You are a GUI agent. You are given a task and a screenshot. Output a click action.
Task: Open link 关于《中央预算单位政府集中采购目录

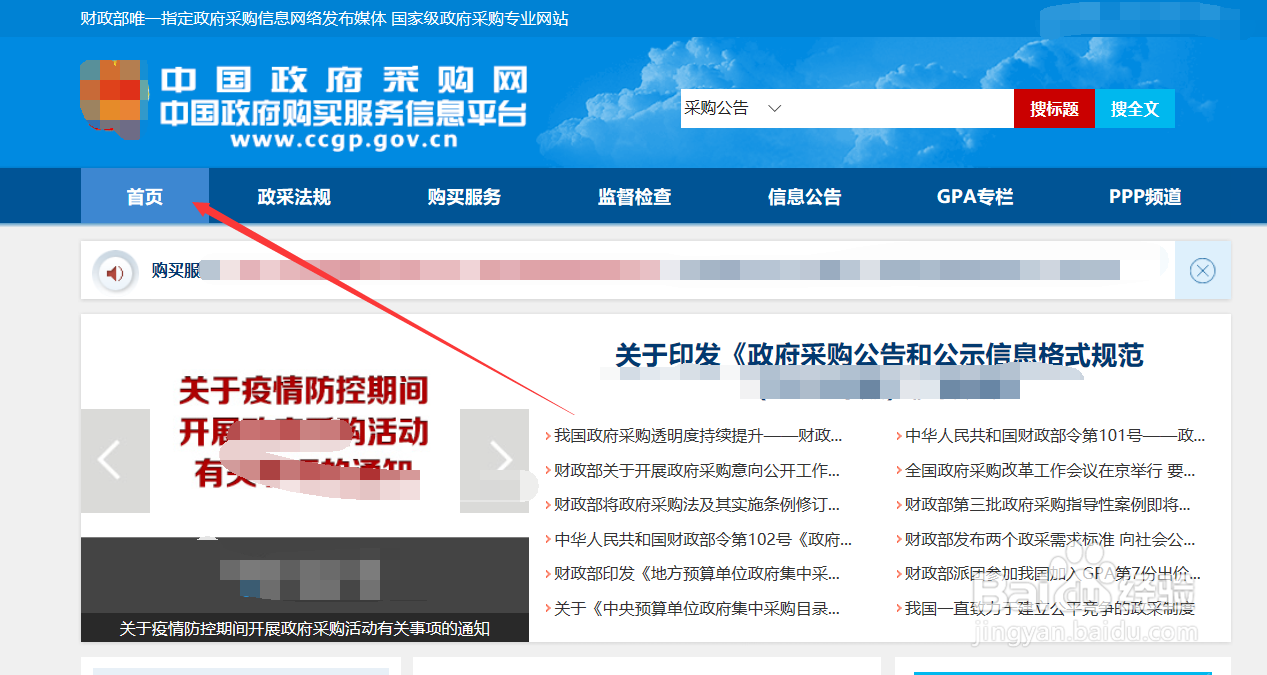click(697, 608)
